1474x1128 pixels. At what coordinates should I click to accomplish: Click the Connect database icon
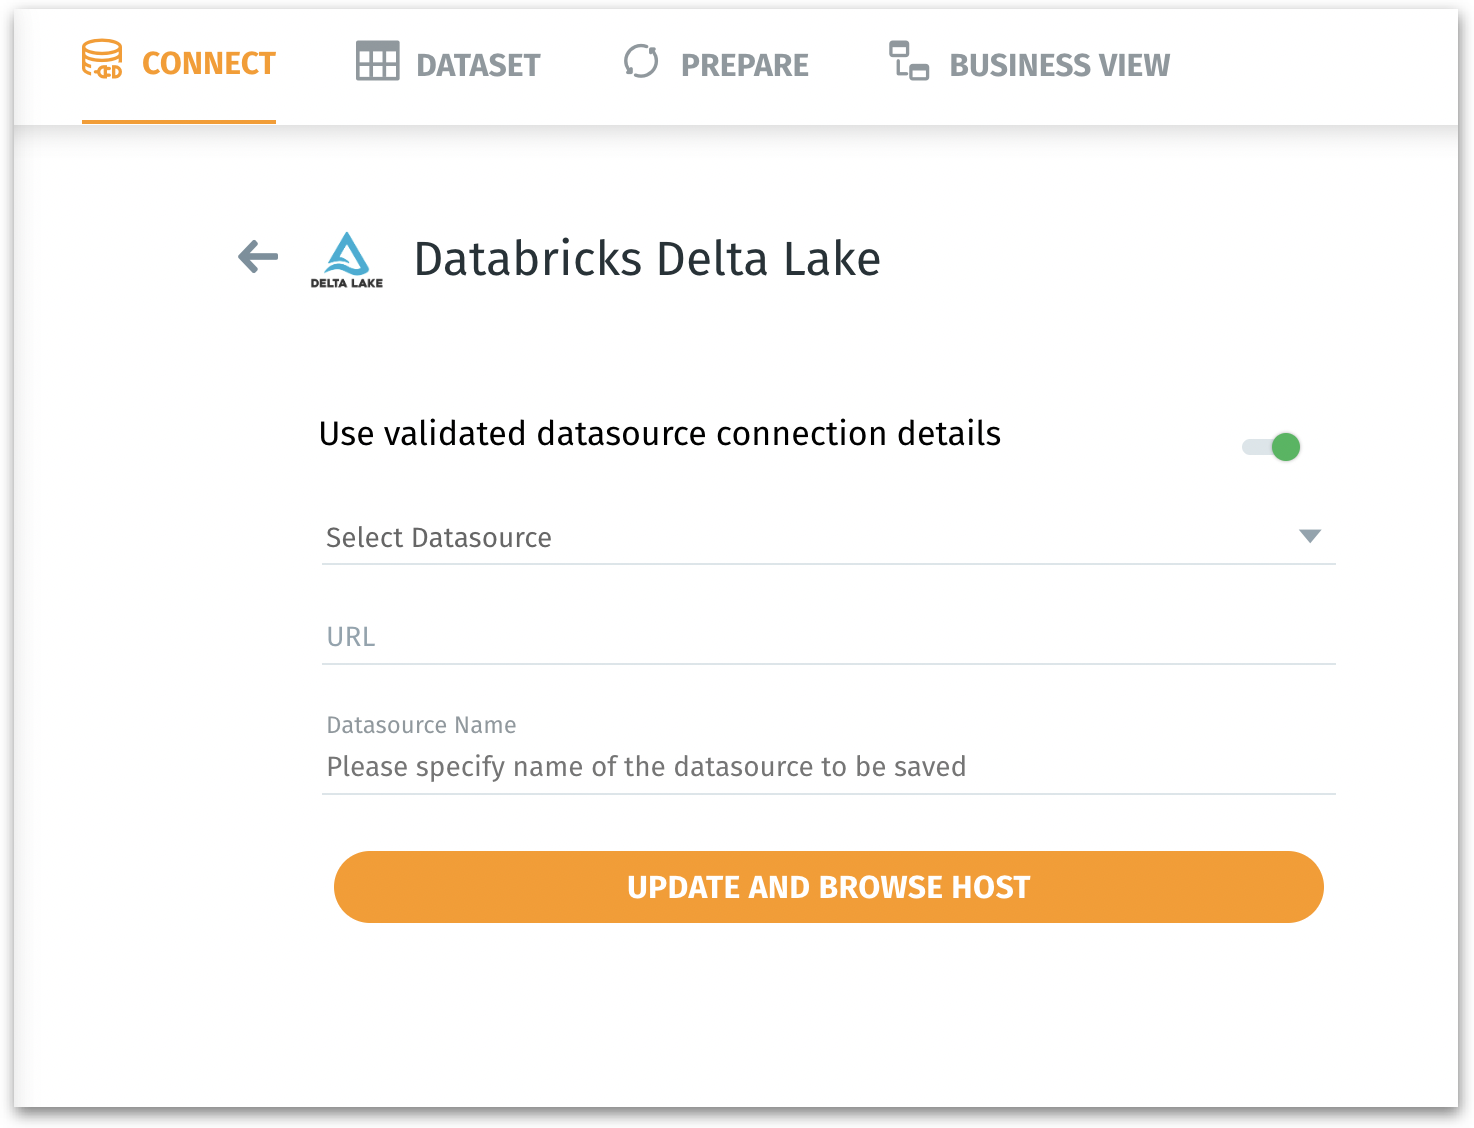coord(102,60)
